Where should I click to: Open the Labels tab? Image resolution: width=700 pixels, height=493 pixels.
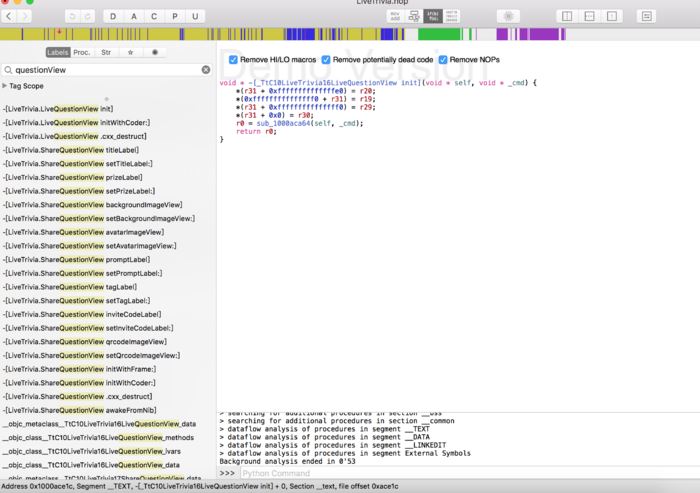(x=58, y=52)
